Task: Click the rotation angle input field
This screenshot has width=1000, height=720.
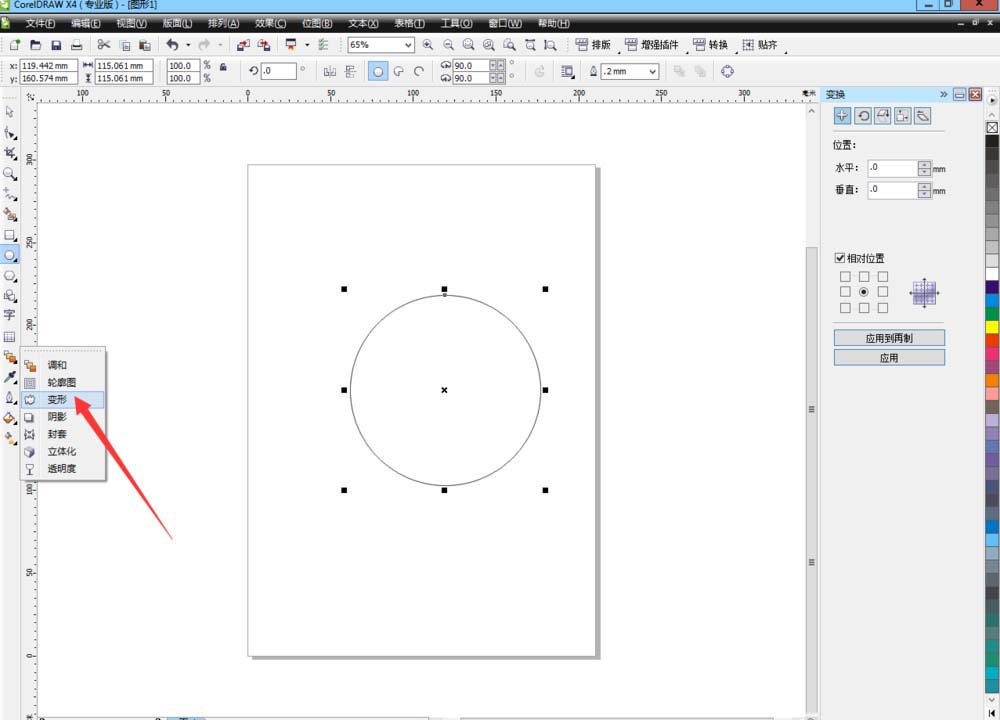Action: (x=279, y=71)
